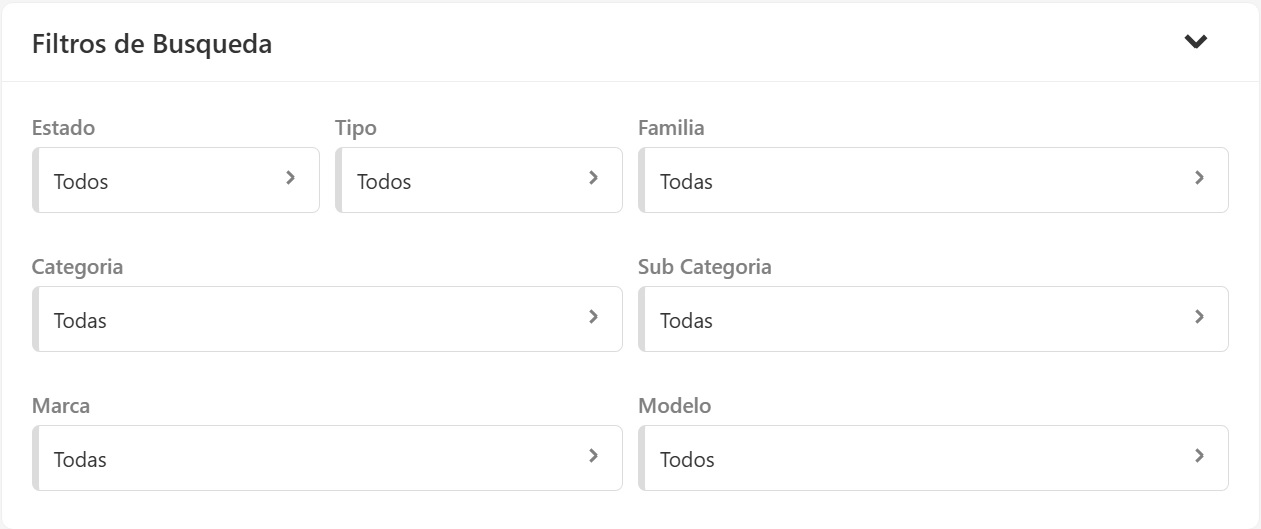The width and height of the screenshot is (1261, 529).
Task: Click the Filtros de Busqueda heading
Action: tap(152, 44)
